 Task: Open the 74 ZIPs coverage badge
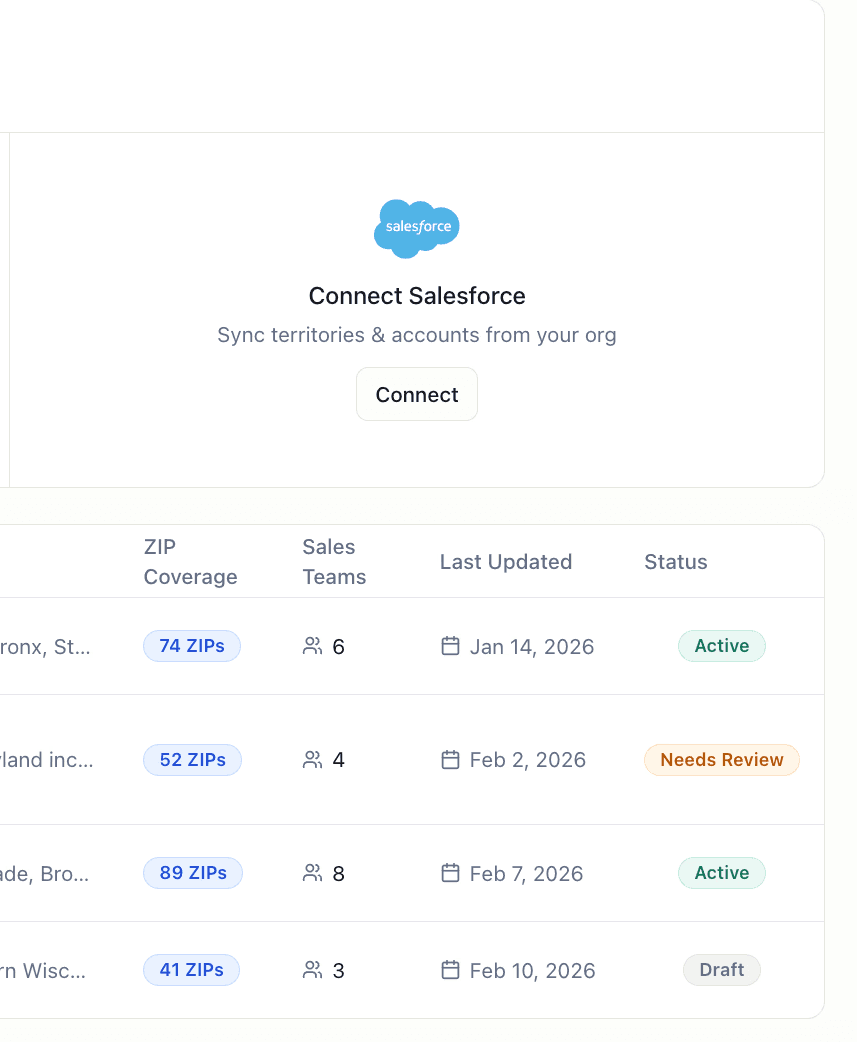[x=192, y=646]
